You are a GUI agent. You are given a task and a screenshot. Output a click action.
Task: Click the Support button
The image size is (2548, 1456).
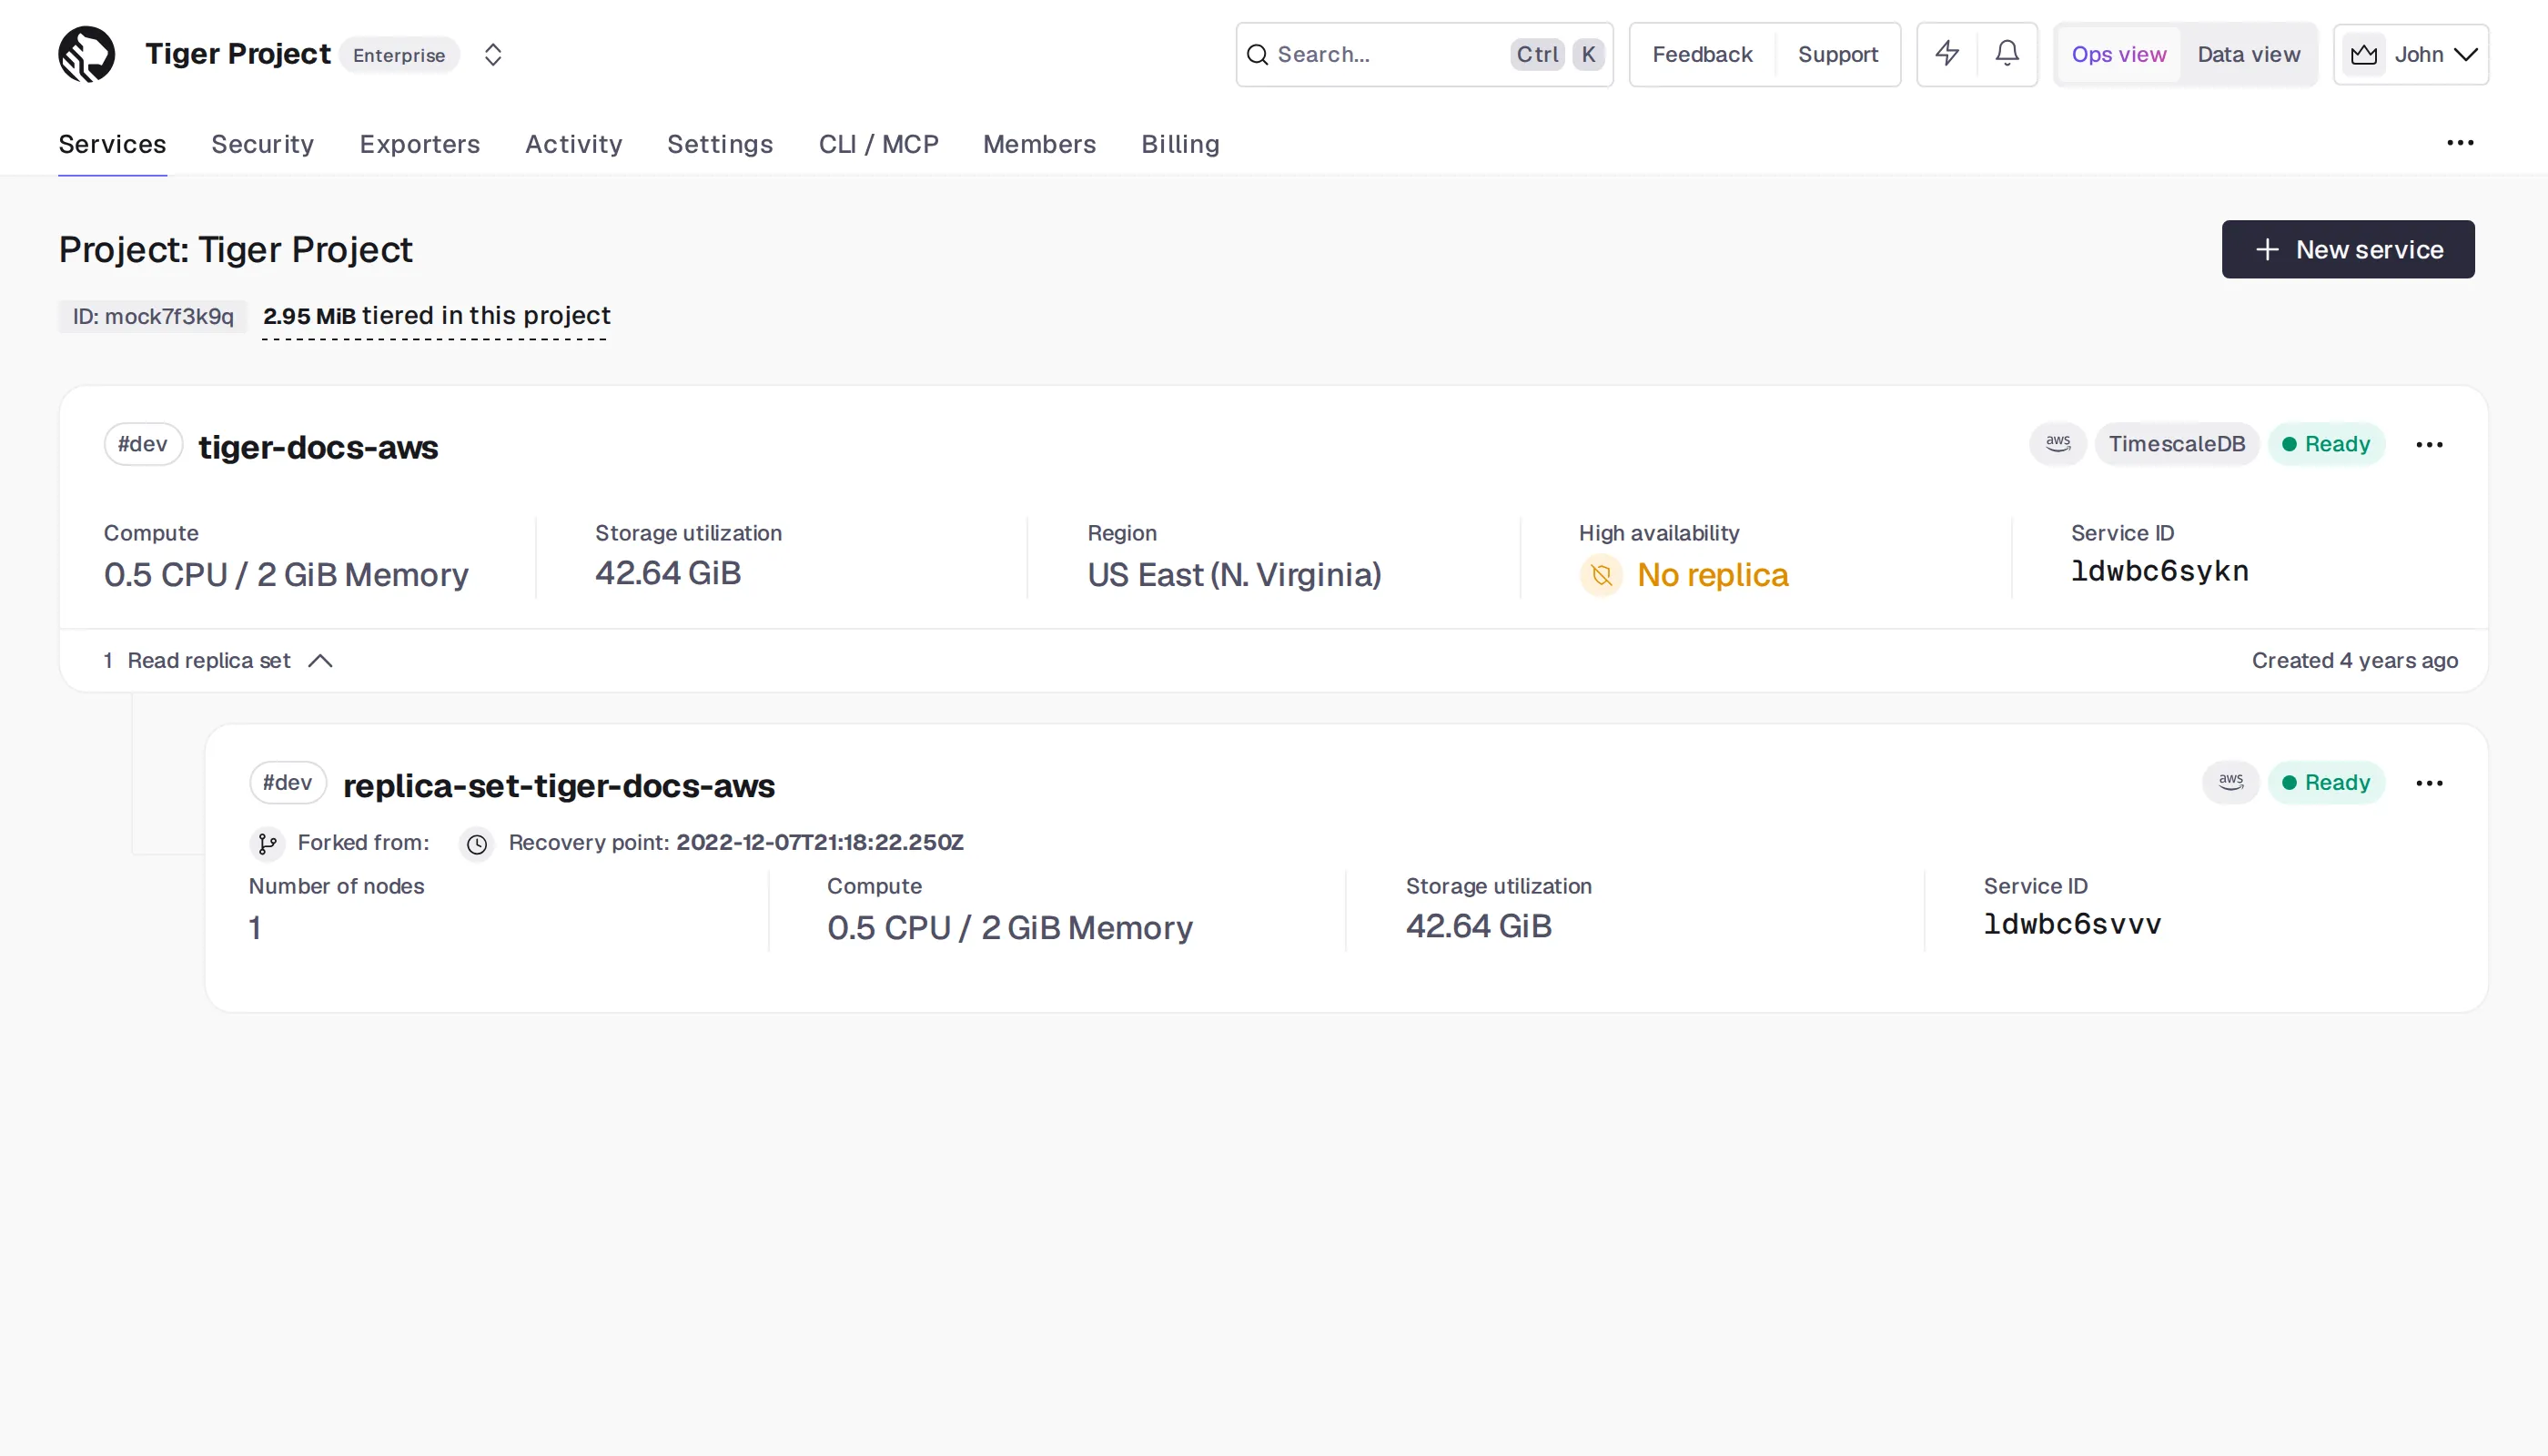(1838, 54)
